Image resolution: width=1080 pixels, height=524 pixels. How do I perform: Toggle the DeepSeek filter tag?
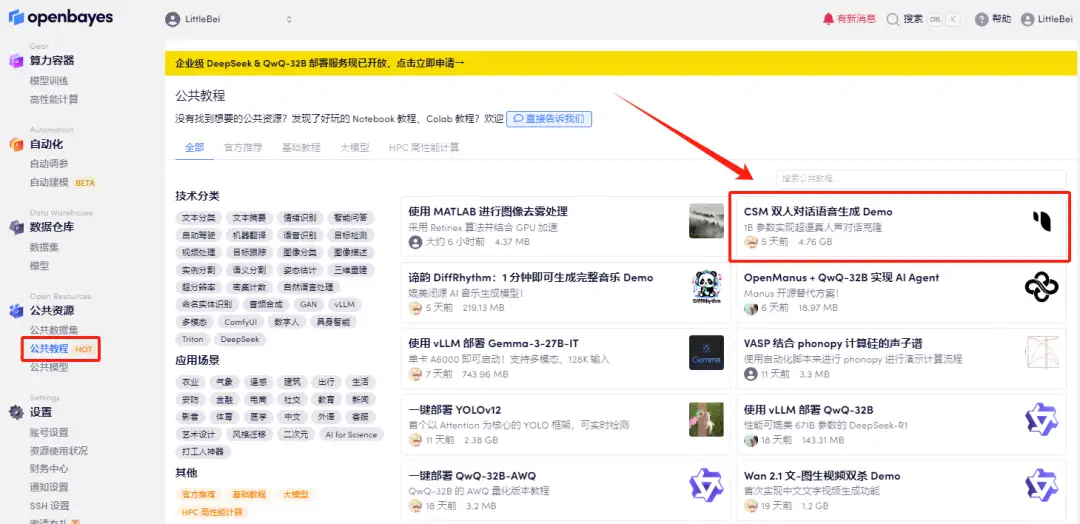240,339
